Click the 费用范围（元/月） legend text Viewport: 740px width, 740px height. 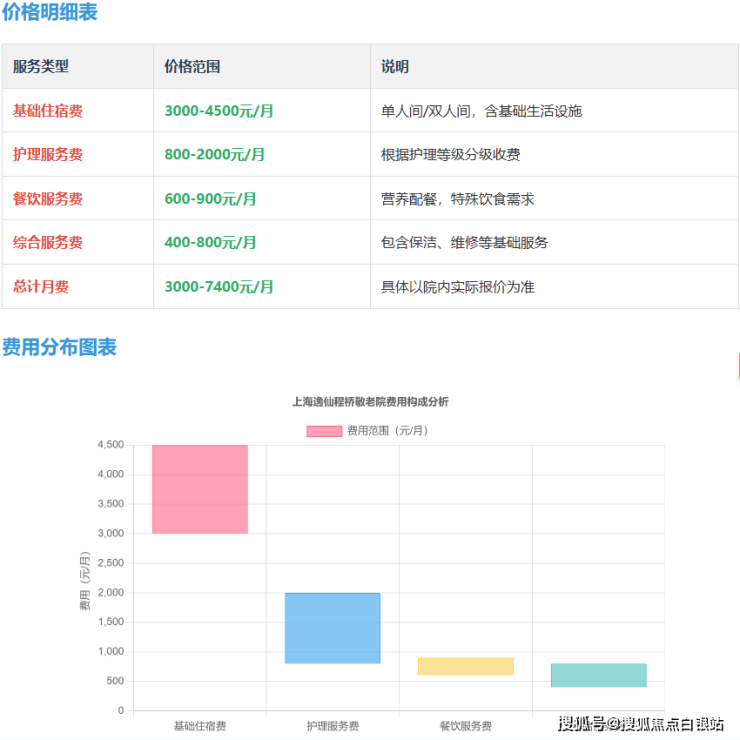tap(387, 431)
